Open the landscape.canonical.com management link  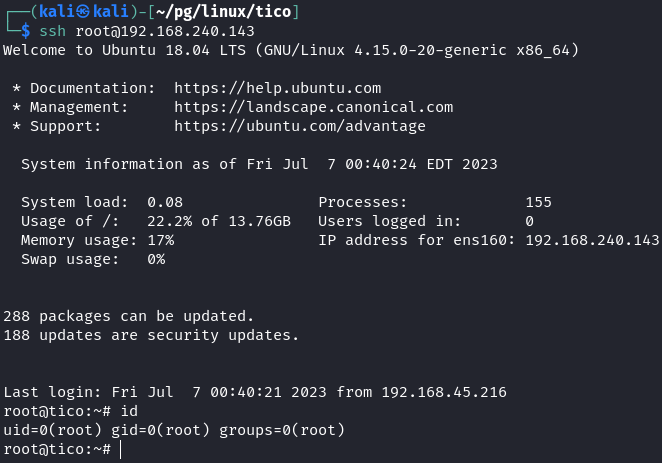point(313,107)
